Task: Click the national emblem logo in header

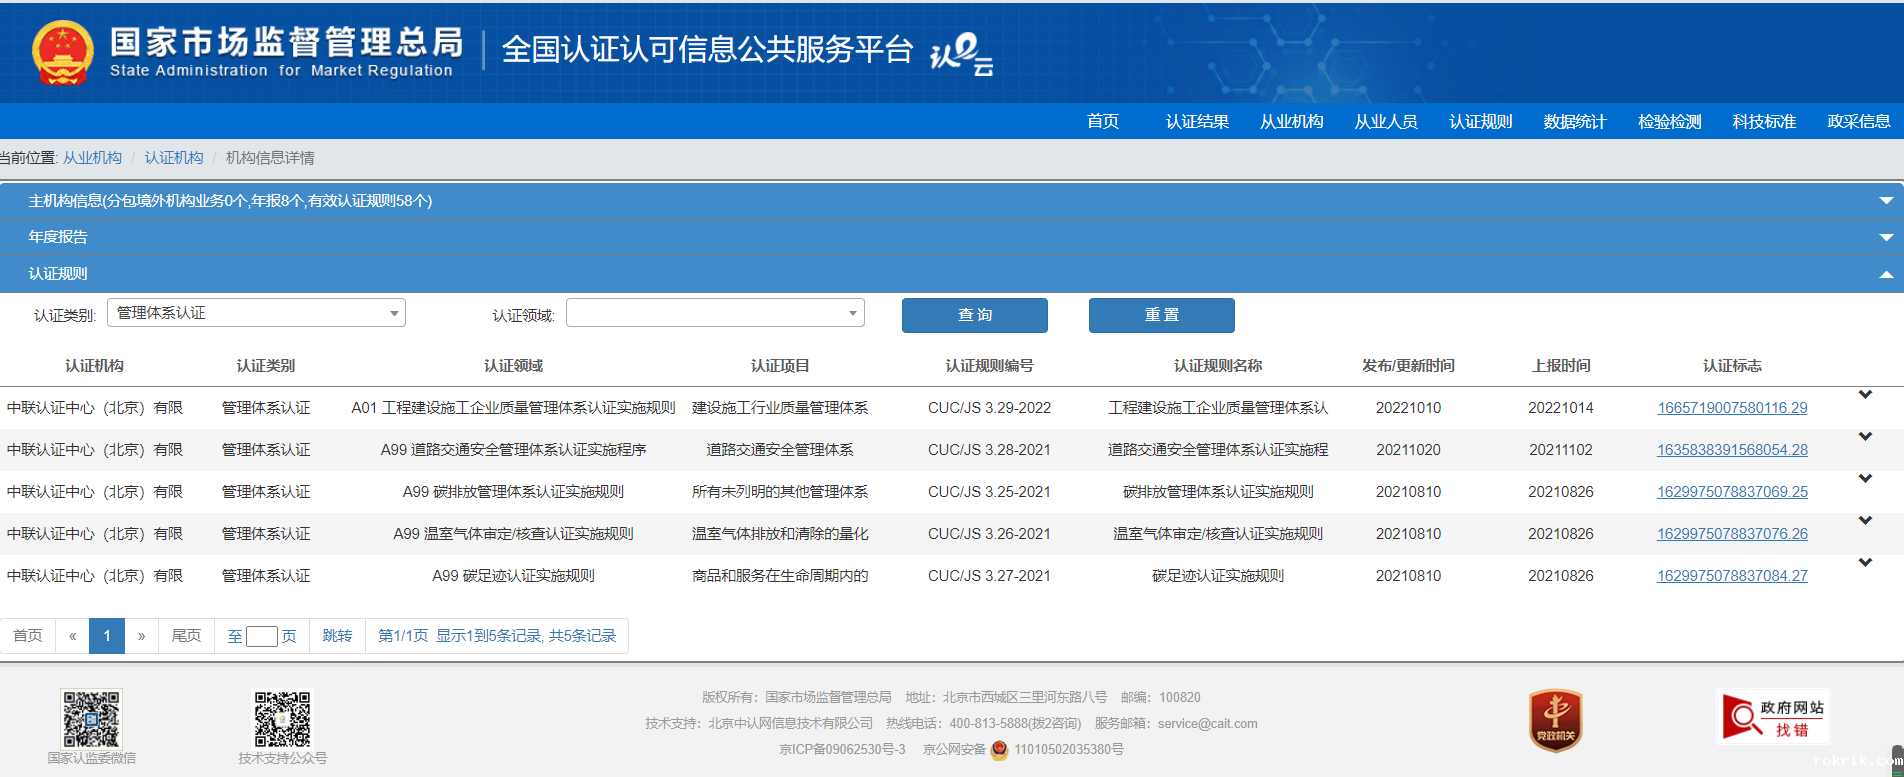Action: click(x=63, y=53)
